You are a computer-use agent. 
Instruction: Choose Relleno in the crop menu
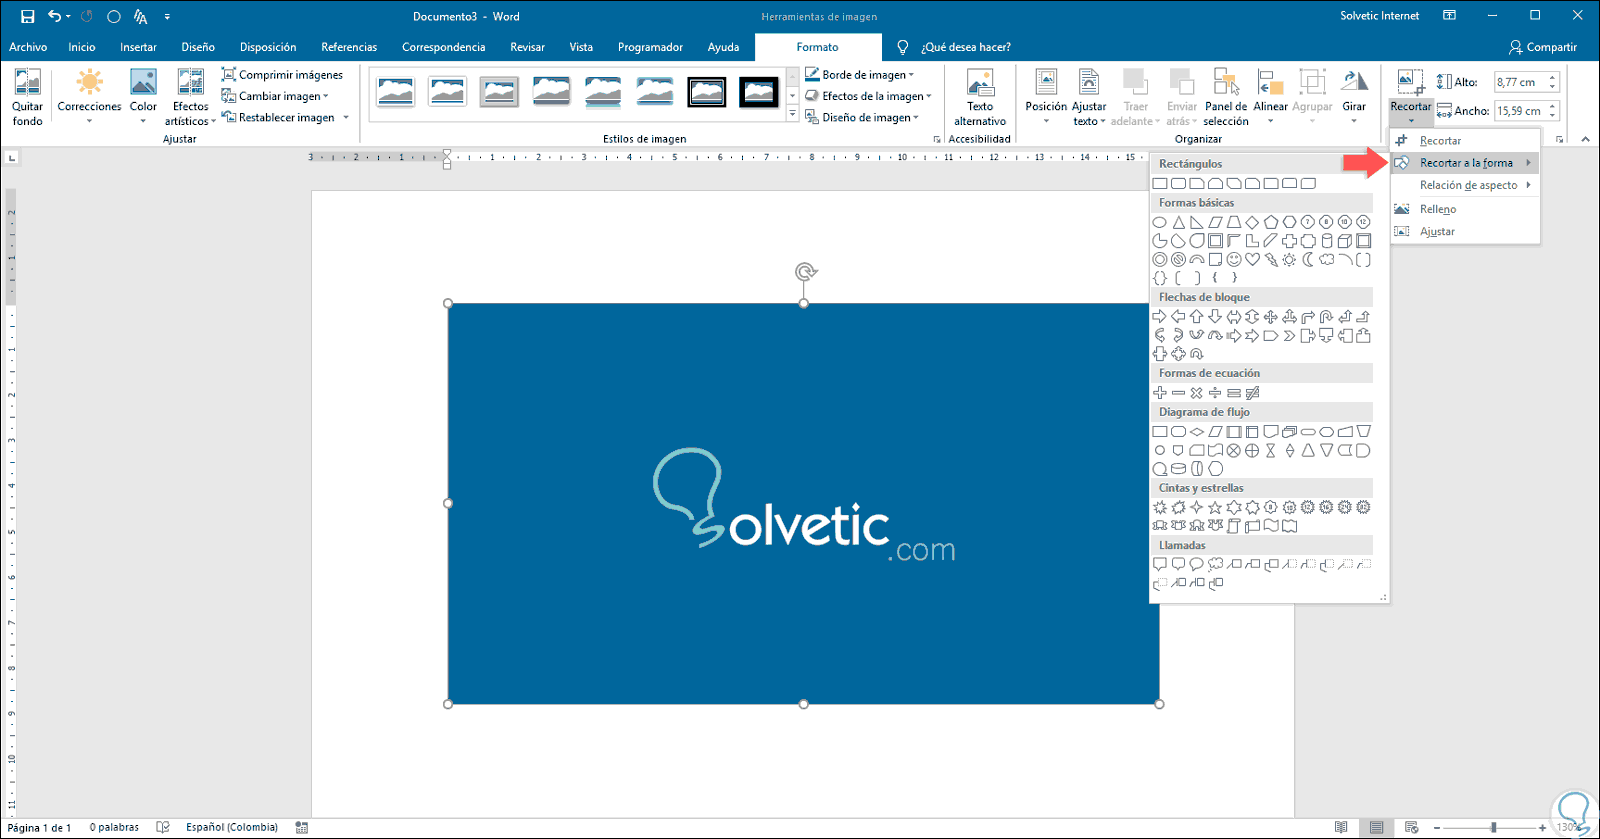[x=1465, y=209]
